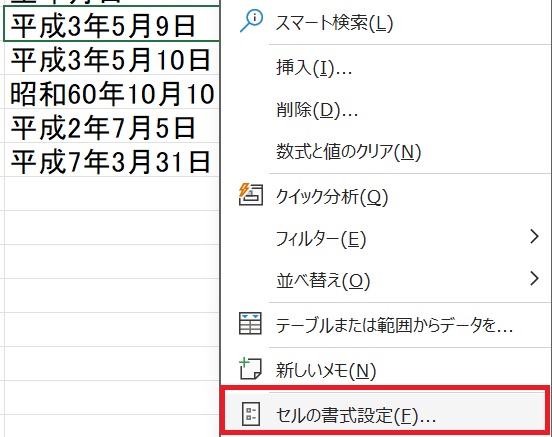552x437 pixels.
Task: Click the Quick Analysis lightning icon
Action: pyautogui.click(x=251, y=194)
